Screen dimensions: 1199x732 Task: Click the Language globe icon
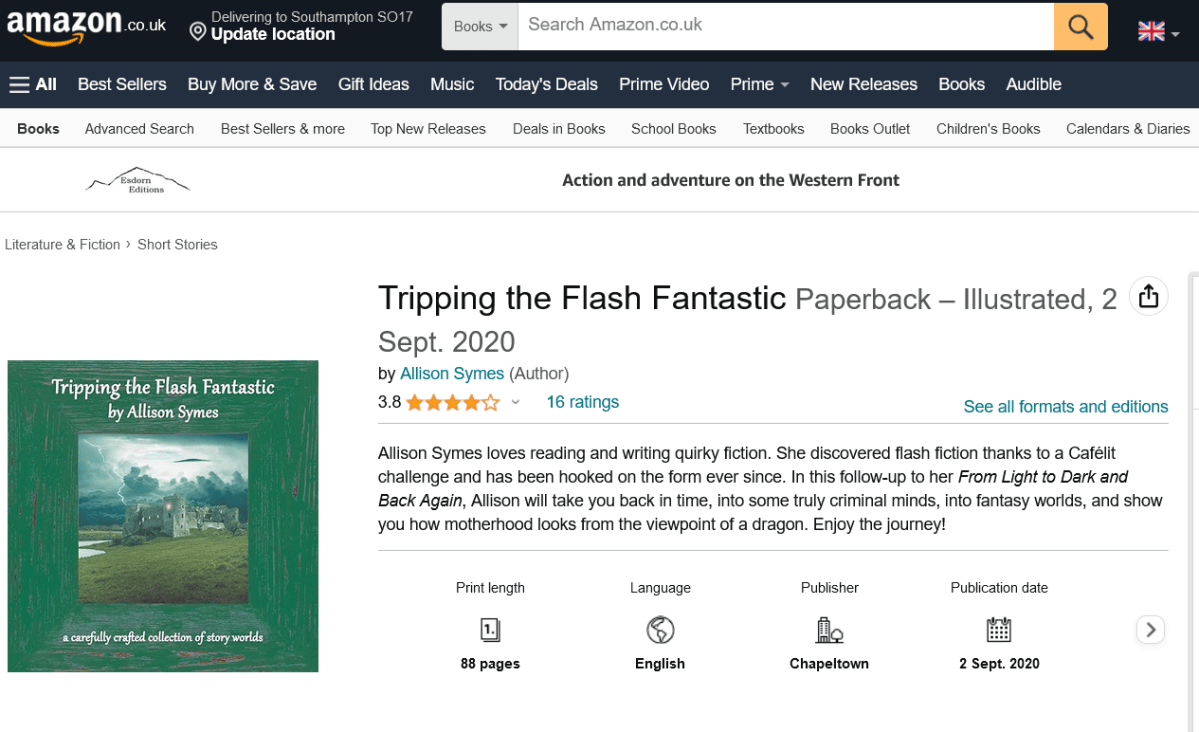coord(660,630)
